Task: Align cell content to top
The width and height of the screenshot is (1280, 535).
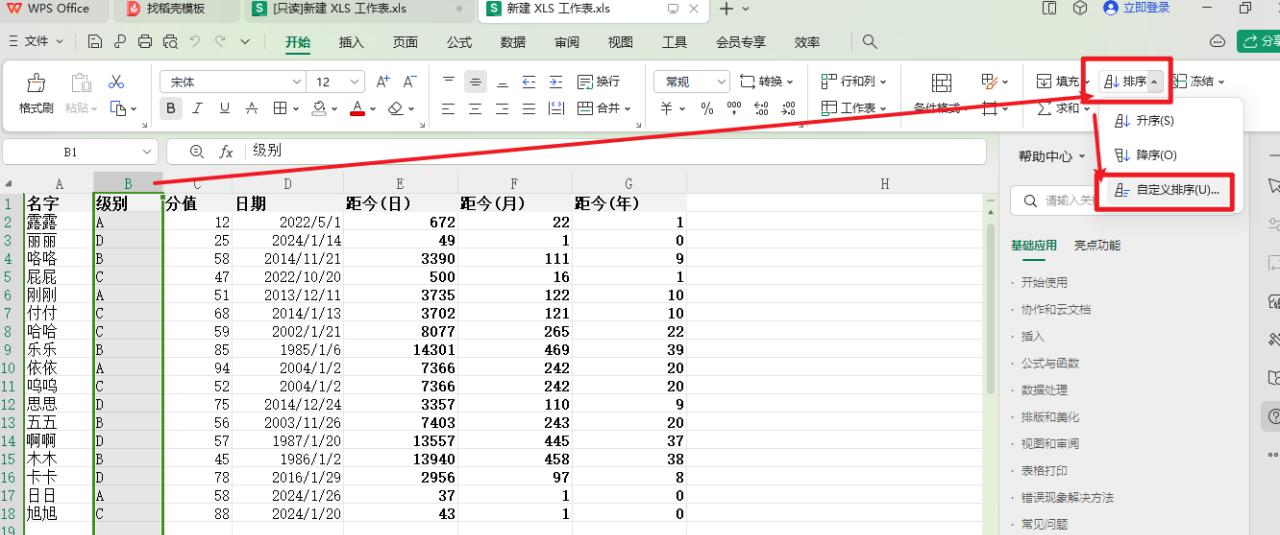Action: point(449,82)
